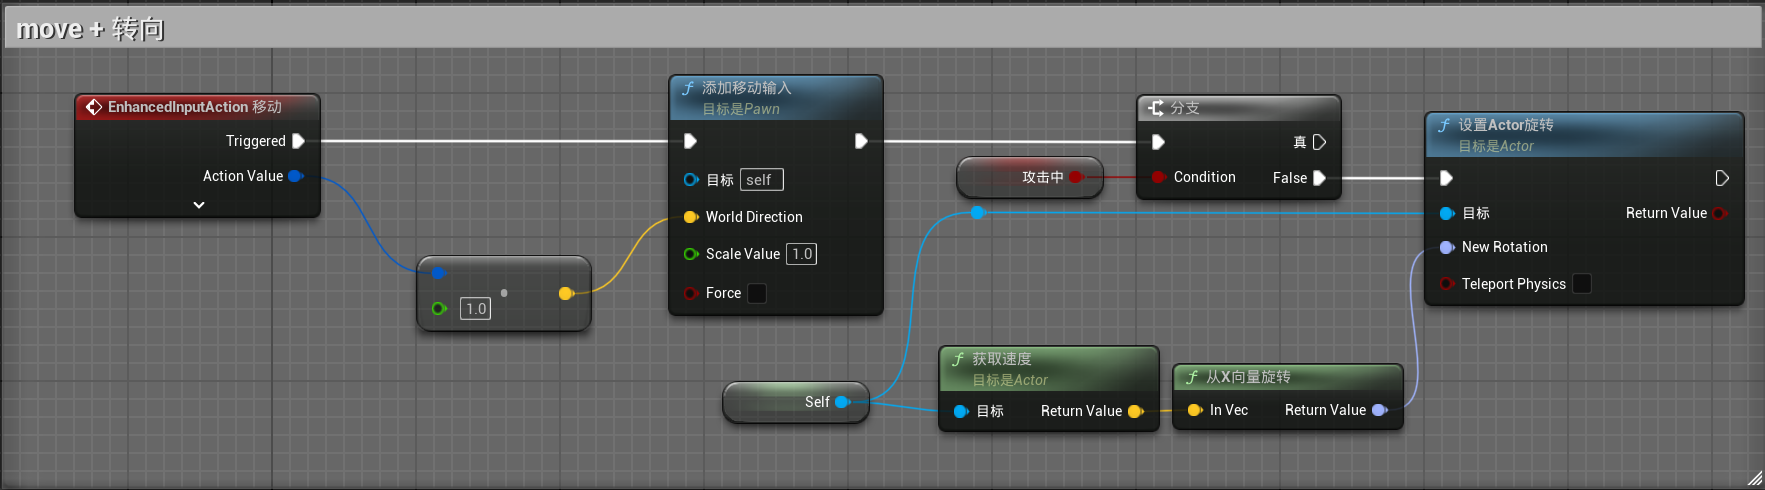The width and height of the screenshot is (1765, 490).
Task: Click the Action Value blue output pin
Action: [295, 176]
